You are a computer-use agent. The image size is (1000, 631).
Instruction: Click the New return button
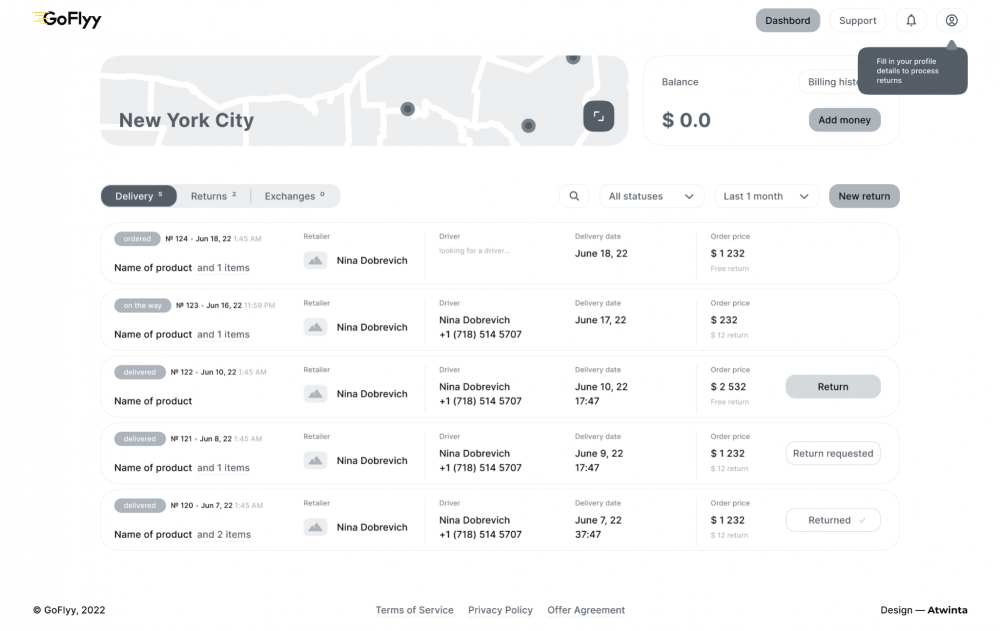pyautogui.click(x=864, y=196)
